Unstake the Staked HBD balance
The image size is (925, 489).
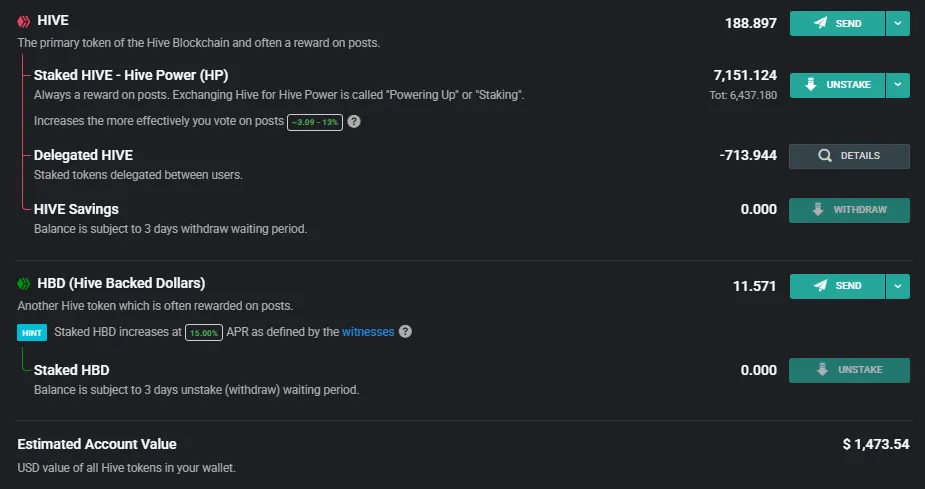849,370
